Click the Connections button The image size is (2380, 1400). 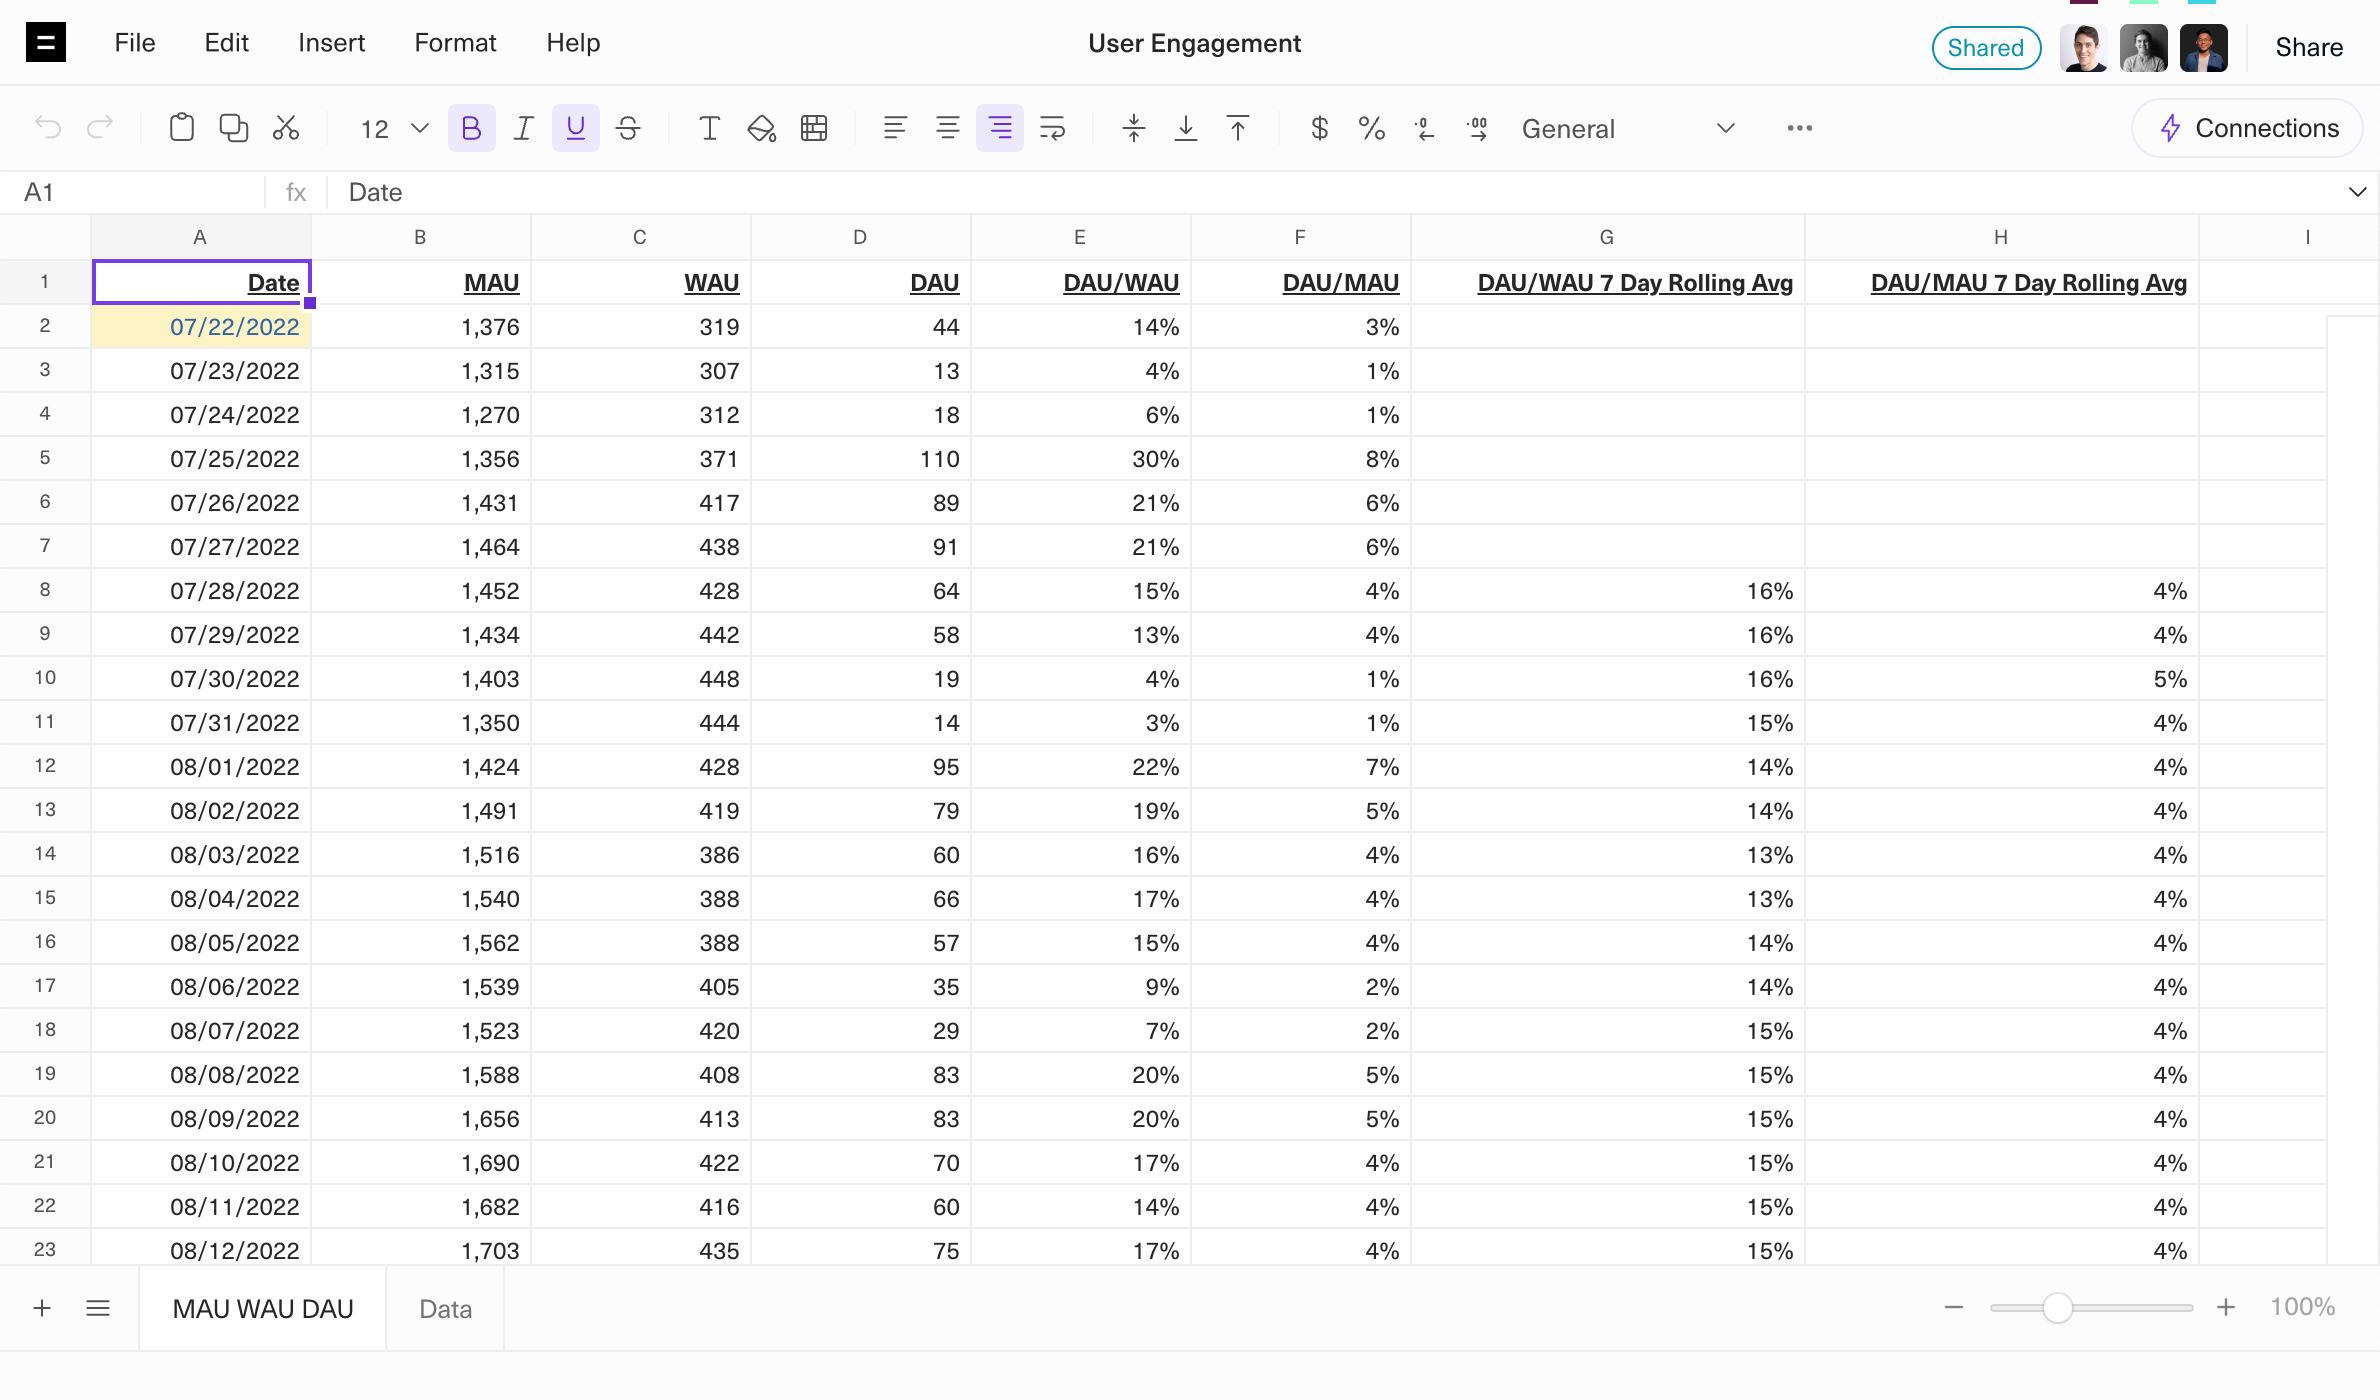[x=2248, y=128]
